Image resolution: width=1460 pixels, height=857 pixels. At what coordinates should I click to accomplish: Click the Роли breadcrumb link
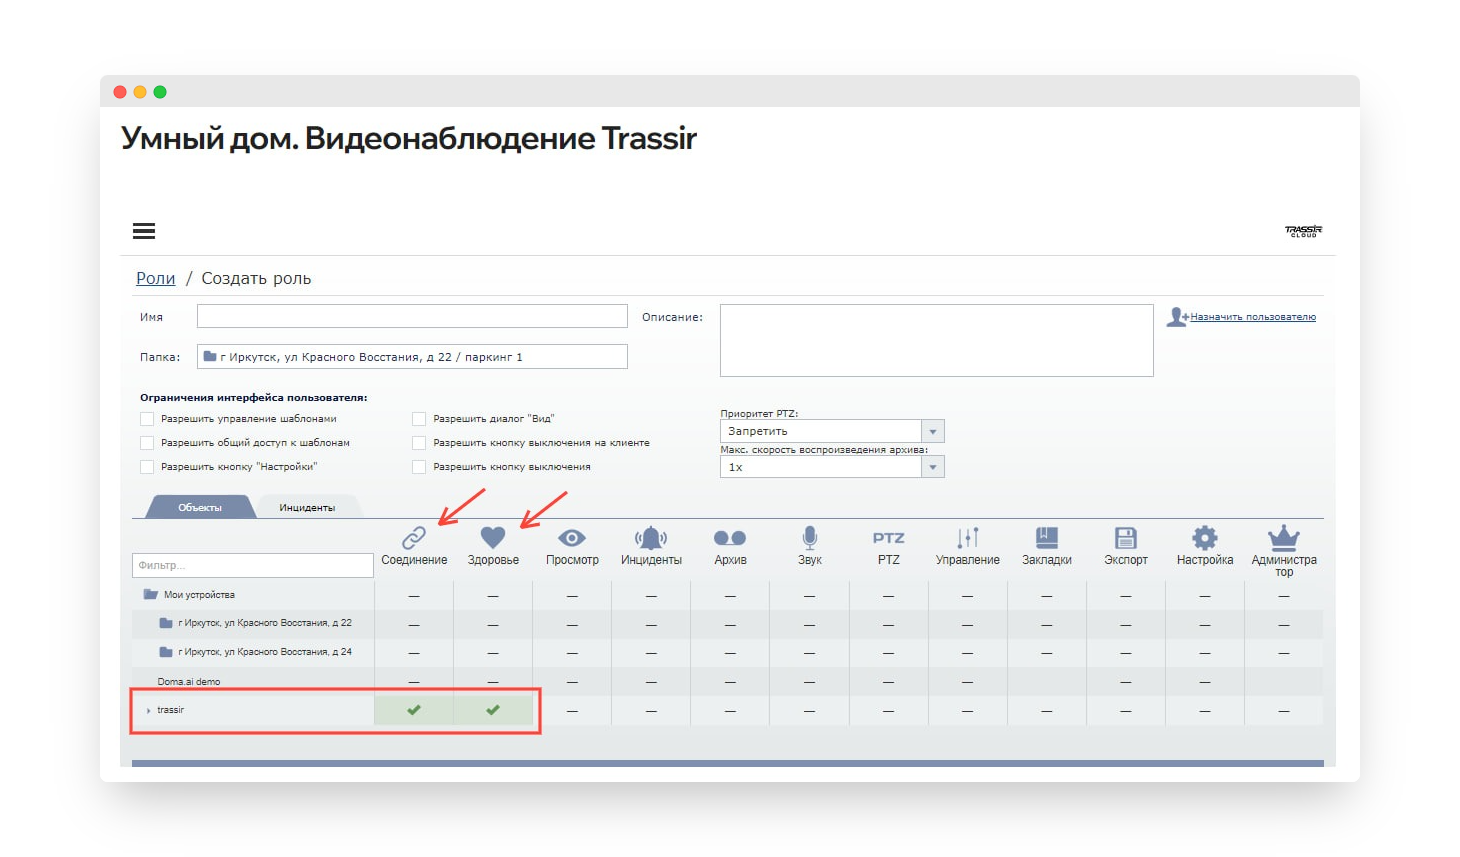(155, 278)
